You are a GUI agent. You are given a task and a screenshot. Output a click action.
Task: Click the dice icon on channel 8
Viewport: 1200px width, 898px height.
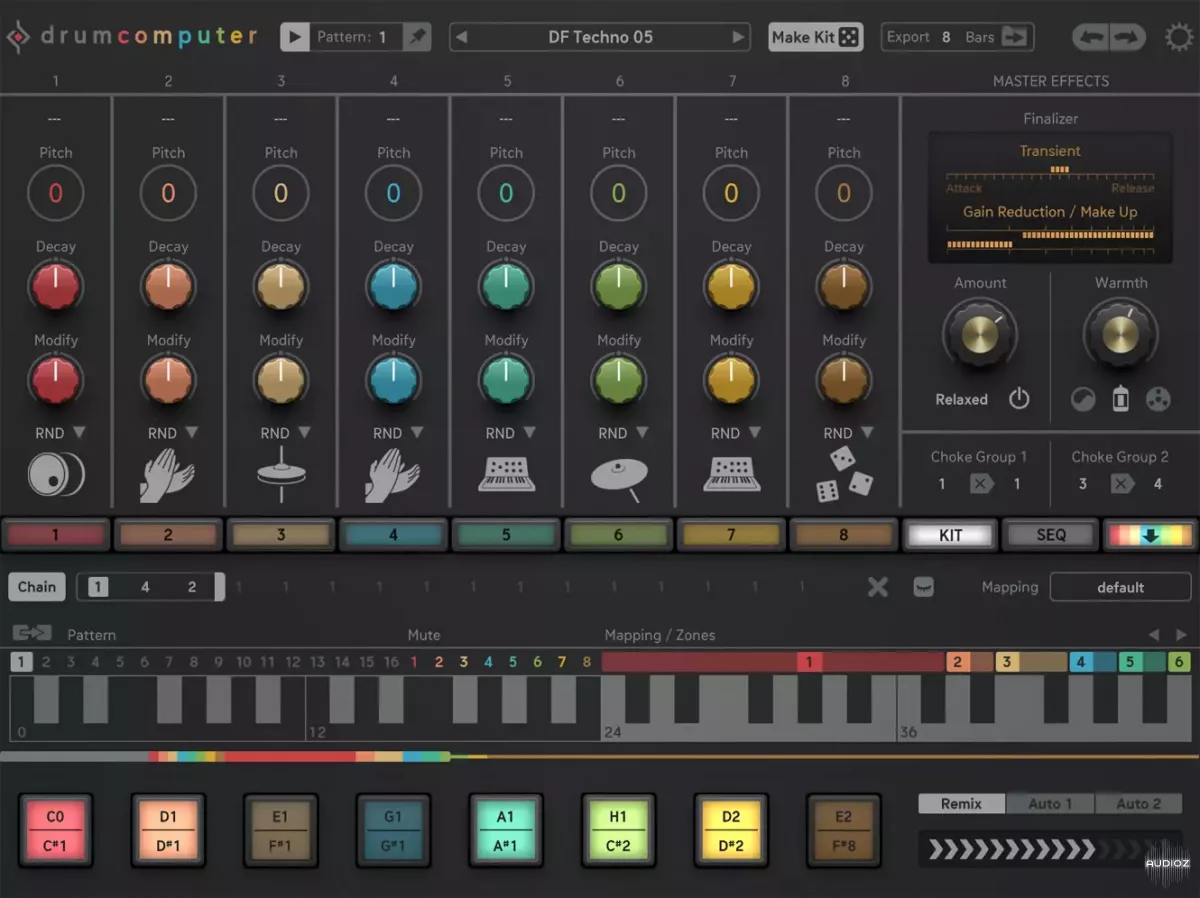click(844, 474)
